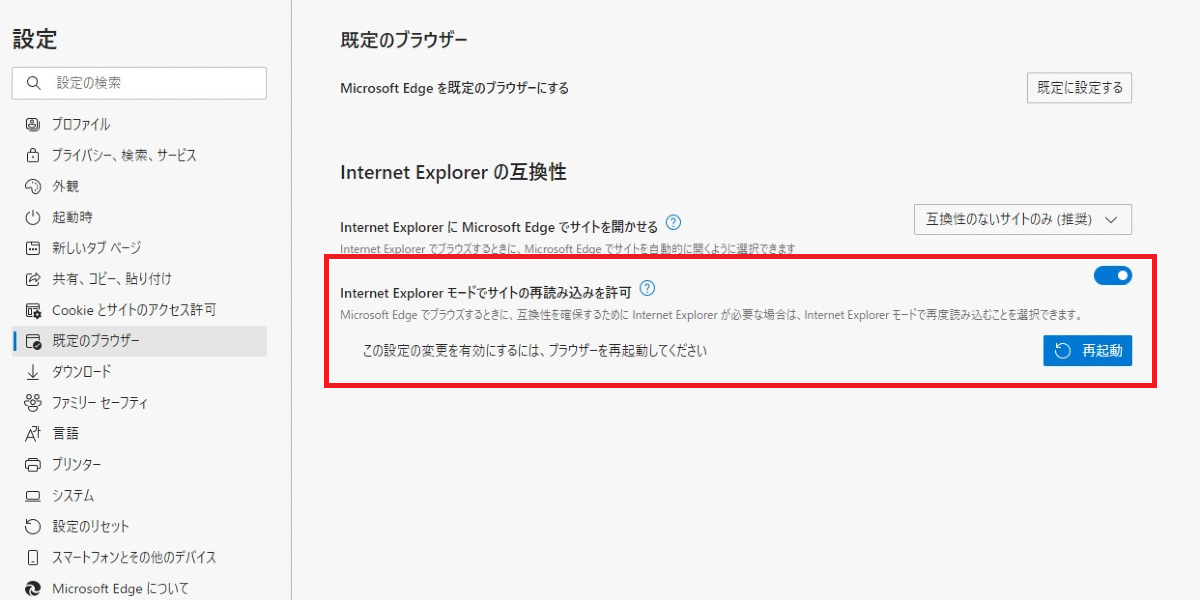Click the printer icon
The width and height of the screenshot is (1200, 600).
[x=33, y=465]
